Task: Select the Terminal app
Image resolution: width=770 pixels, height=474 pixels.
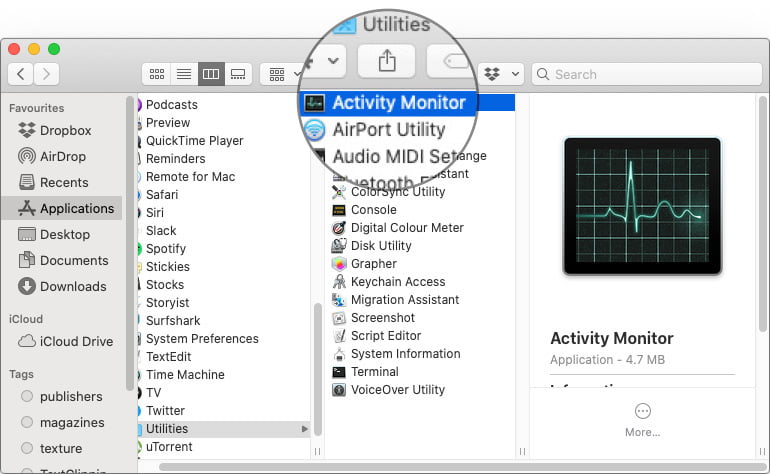Action: coord(374,372)
